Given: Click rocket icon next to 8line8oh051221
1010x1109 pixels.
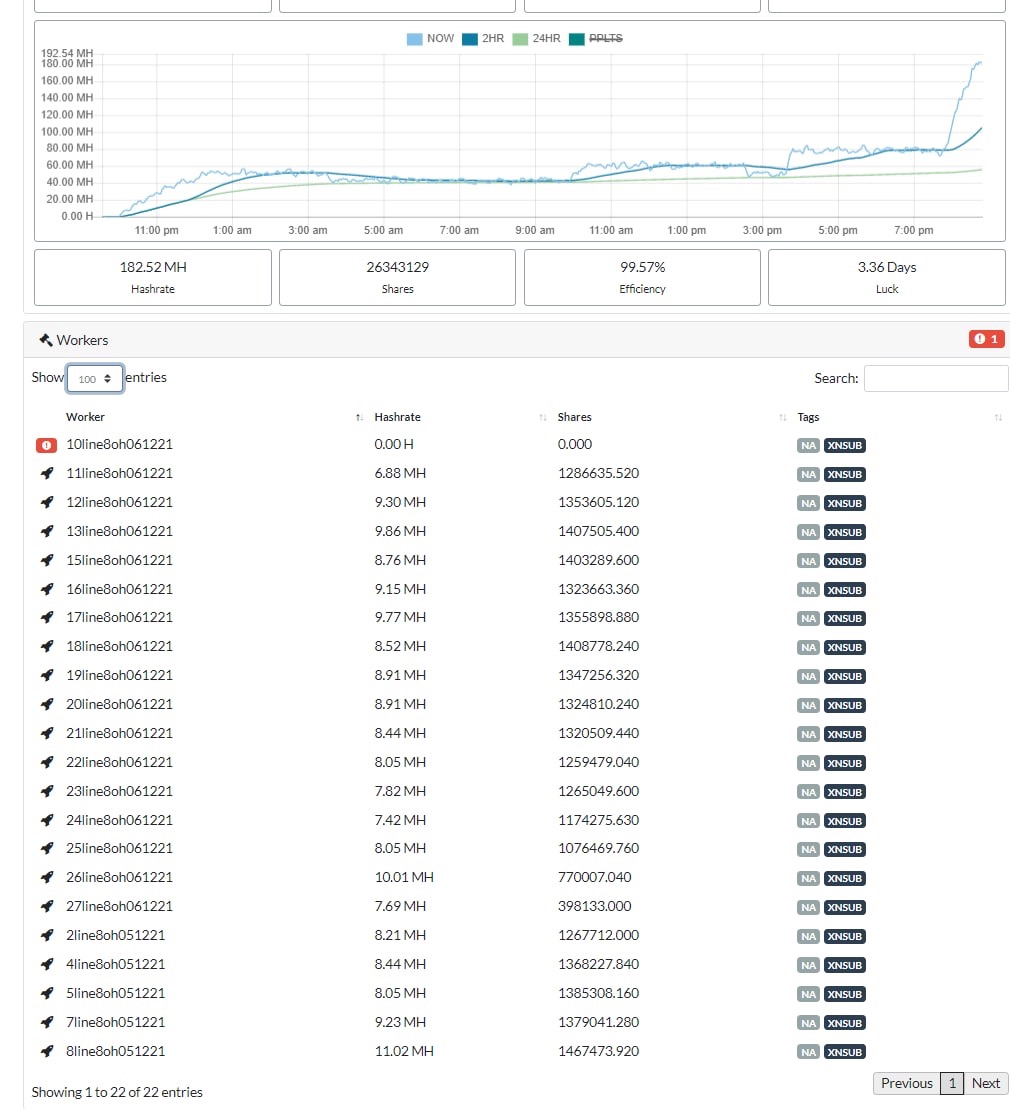Looking at the screenshot, I should 47,1052.
